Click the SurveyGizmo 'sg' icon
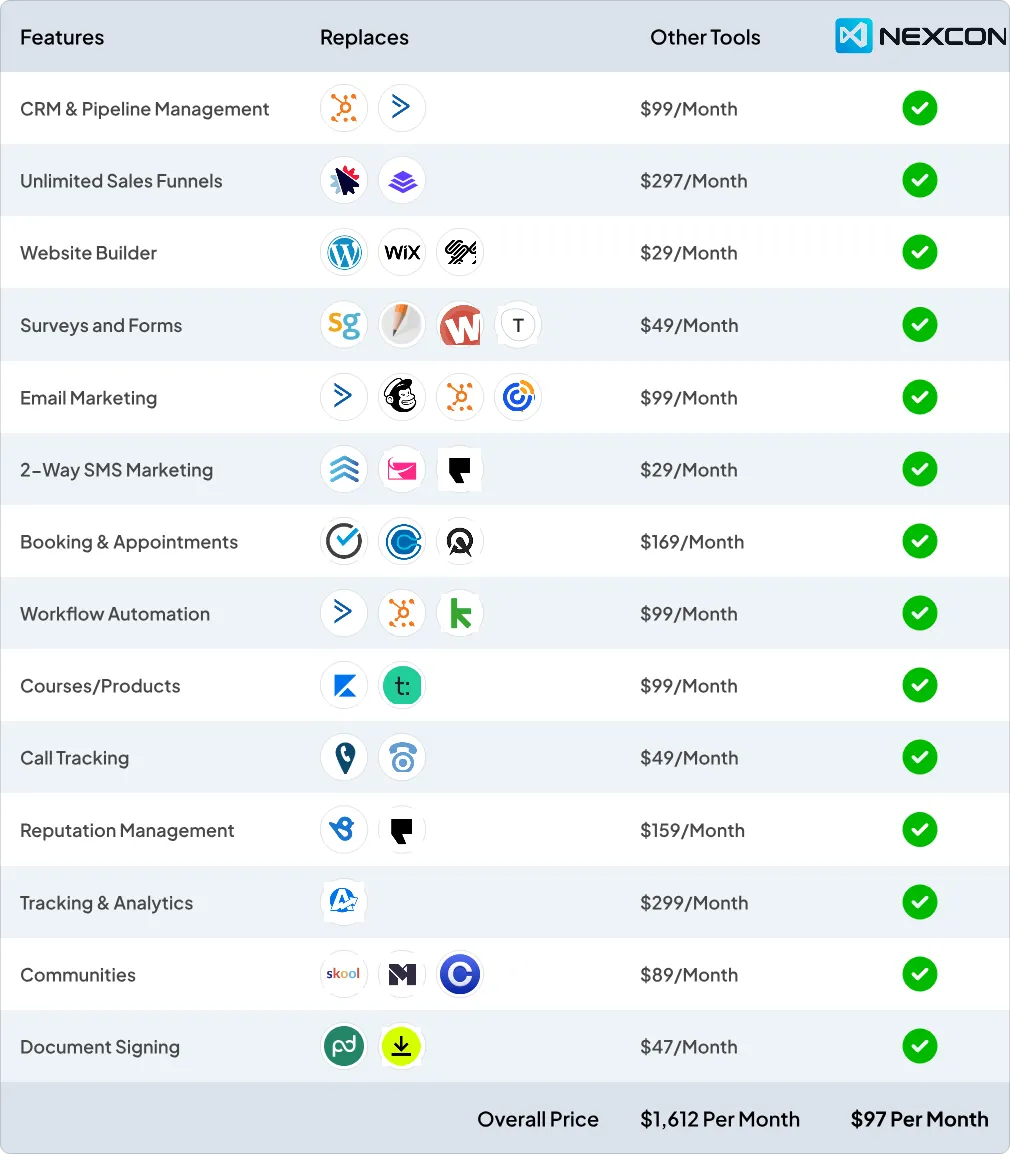This screenshot has width=1010, height=1154. tap(344, 325)
